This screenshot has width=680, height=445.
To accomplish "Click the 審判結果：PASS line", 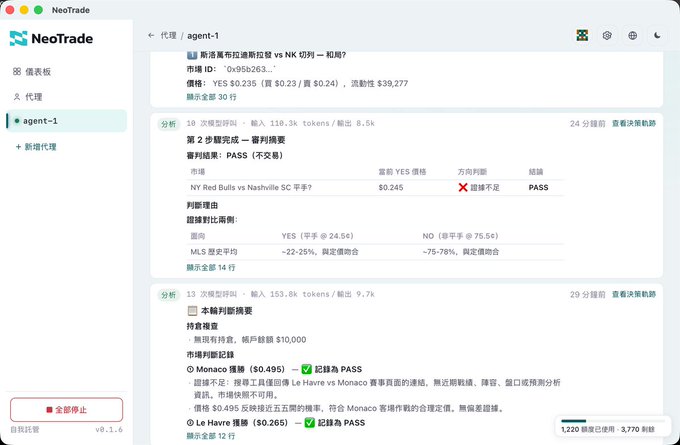I will [235, 155].
